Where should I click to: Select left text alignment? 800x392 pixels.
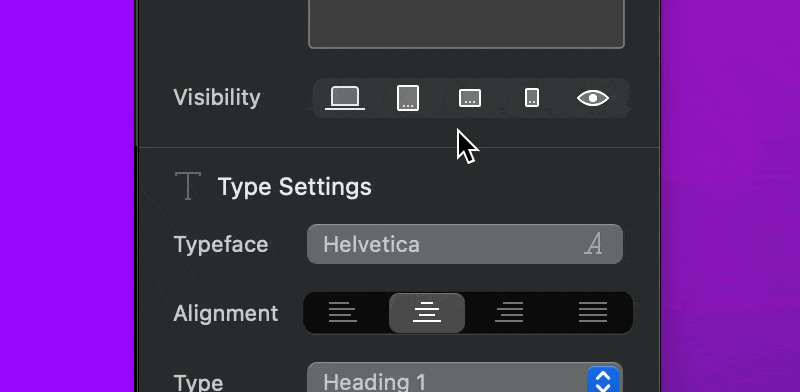pyautogui.click(x=342, y=312)
